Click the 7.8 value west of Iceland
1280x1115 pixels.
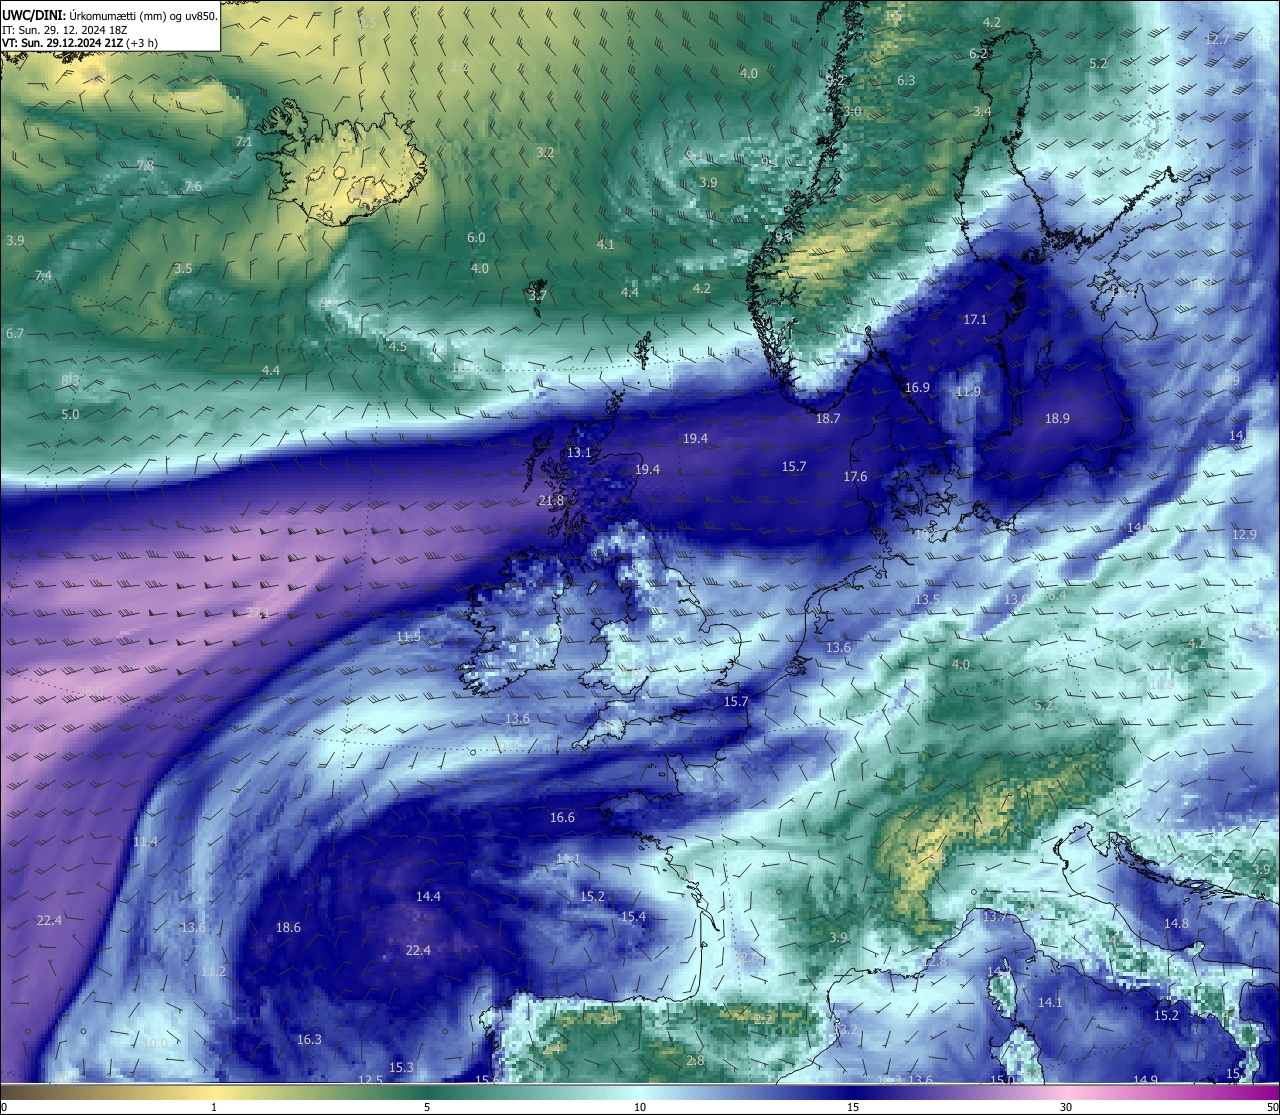coord(145,166)
